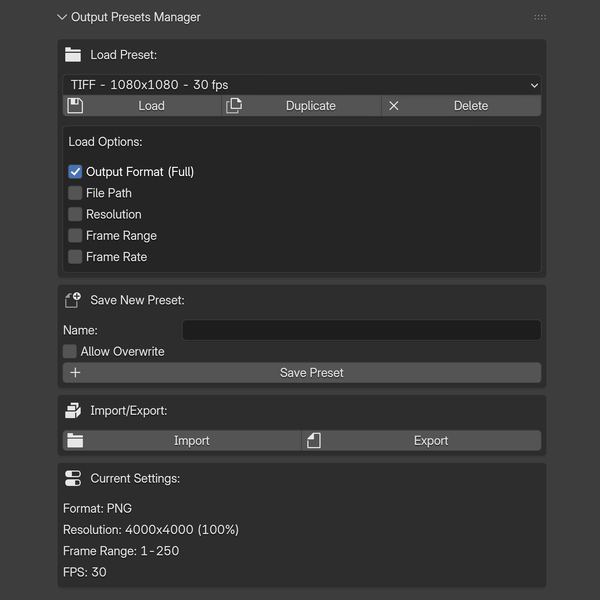Click the X icon on Delete

pos(394,106)
